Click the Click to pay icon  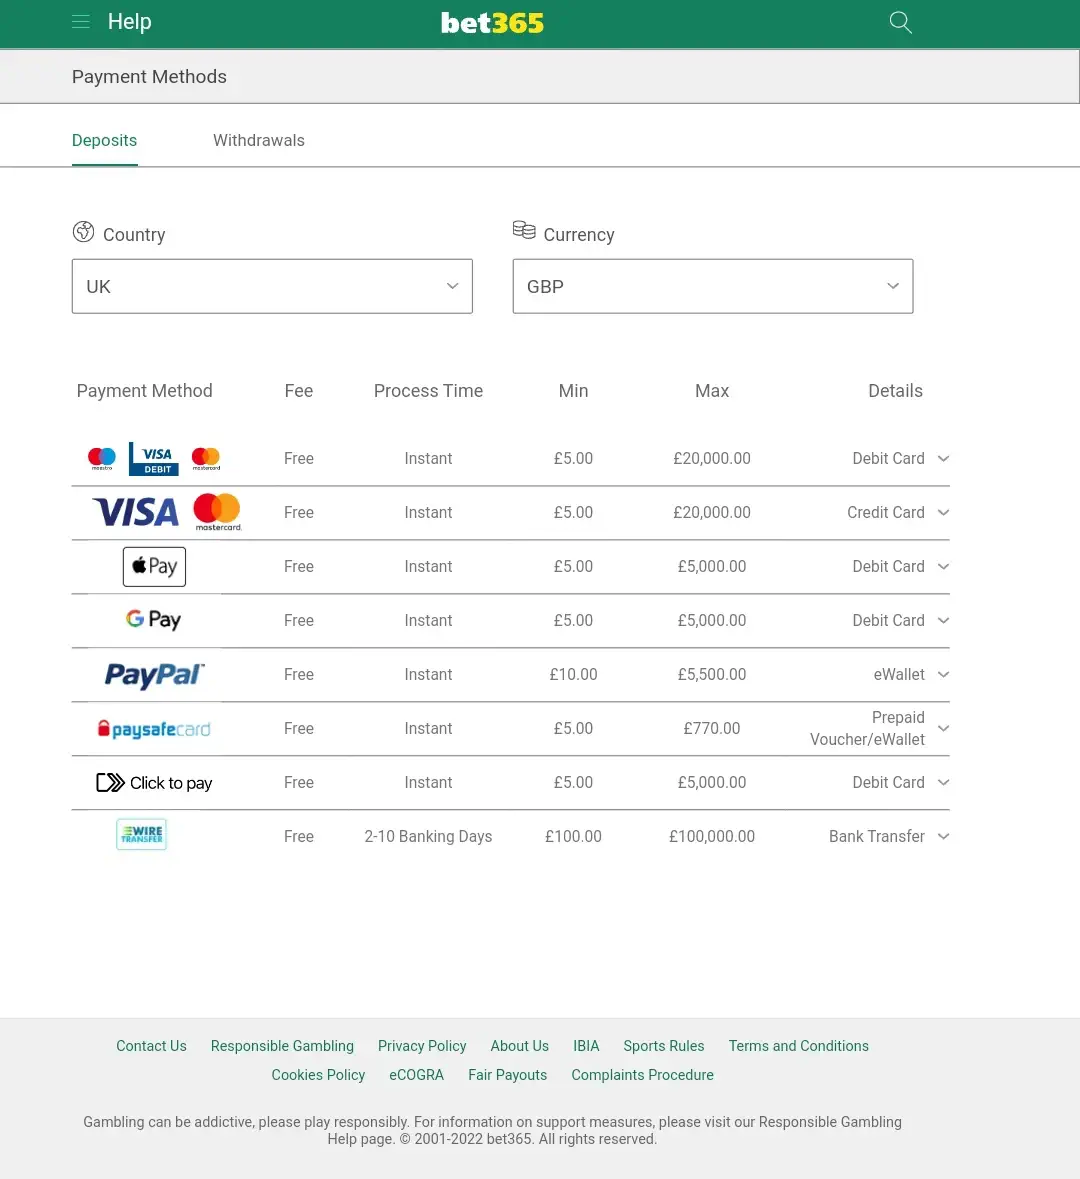(153, 782)
